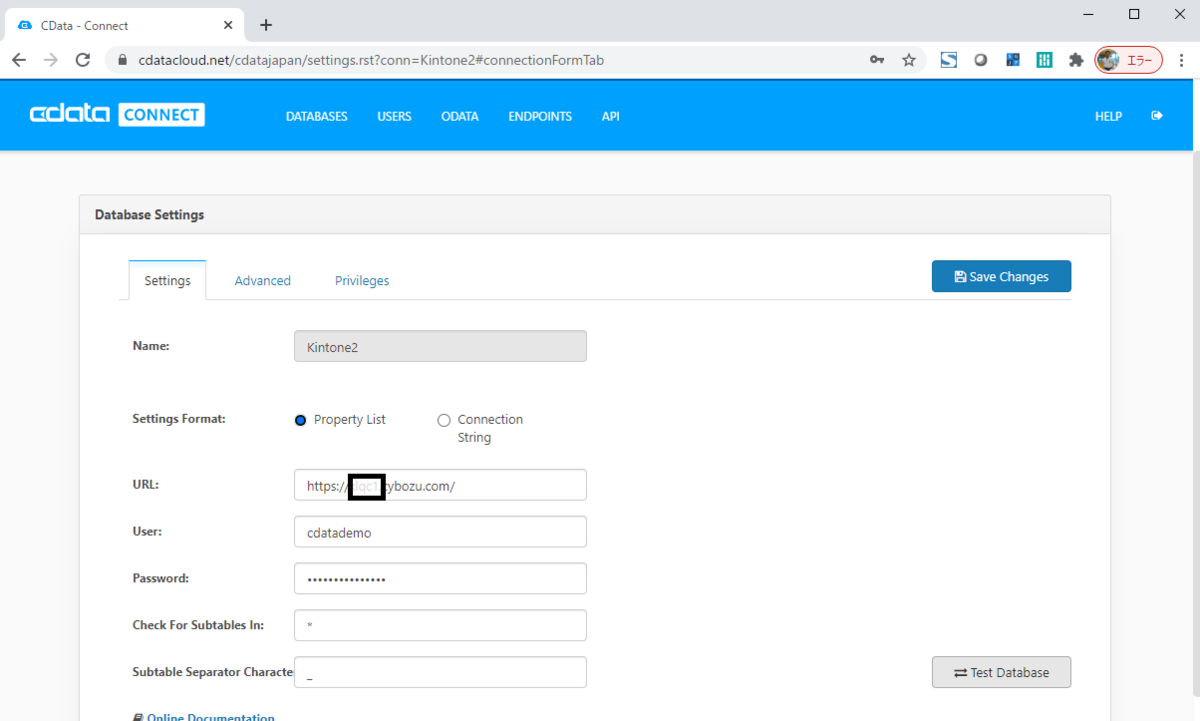Click the blue pixel-square extension icon

tap(1013, 60)
